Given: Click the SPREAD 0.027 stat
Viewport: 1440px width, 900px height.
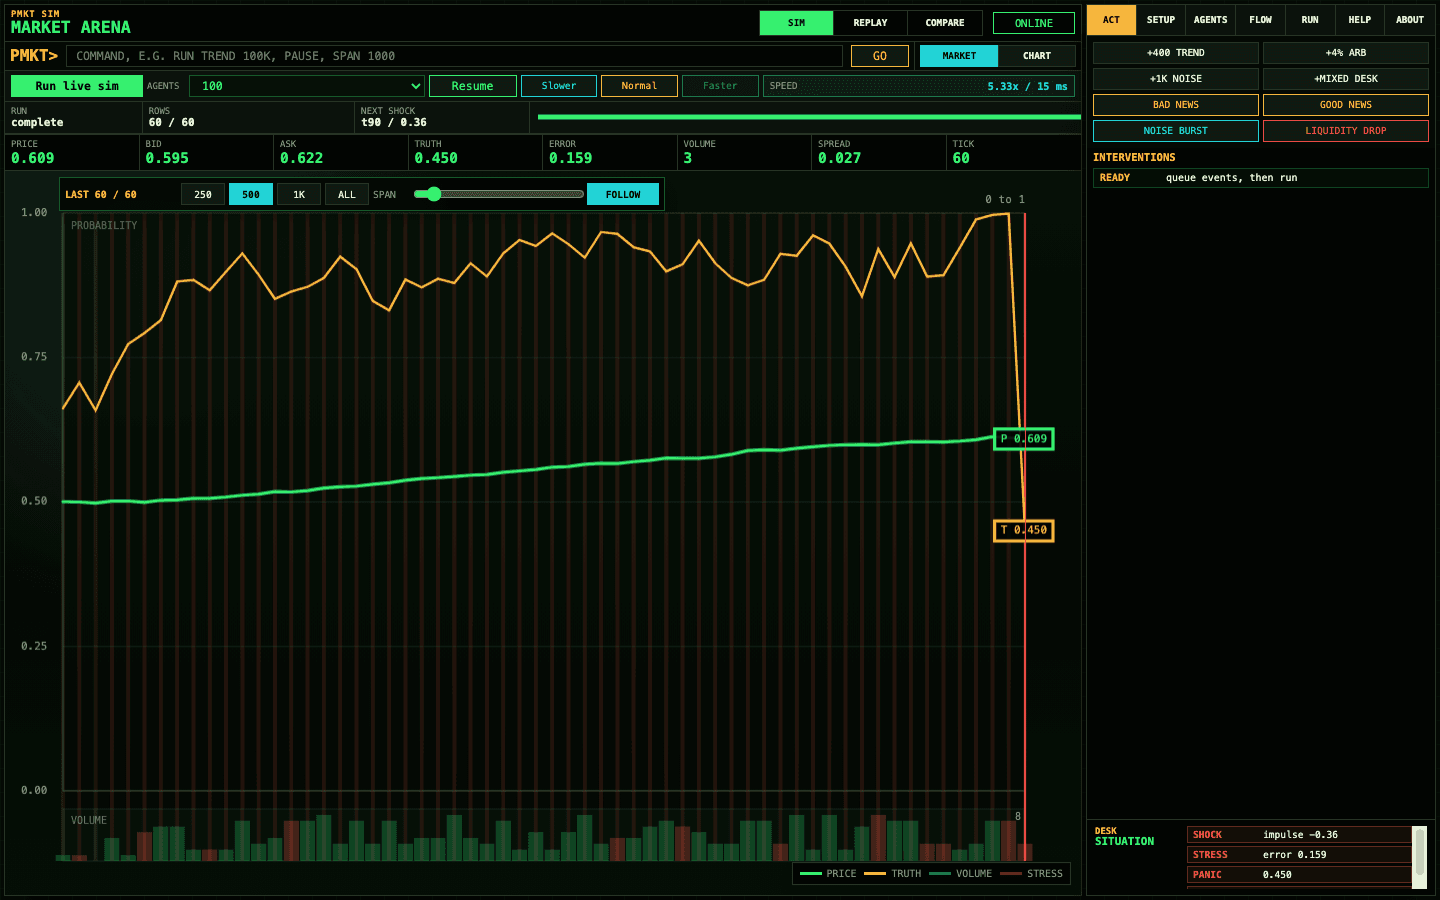Looking at the screenshot, I should pyautogui.click(x=879, y=152).
